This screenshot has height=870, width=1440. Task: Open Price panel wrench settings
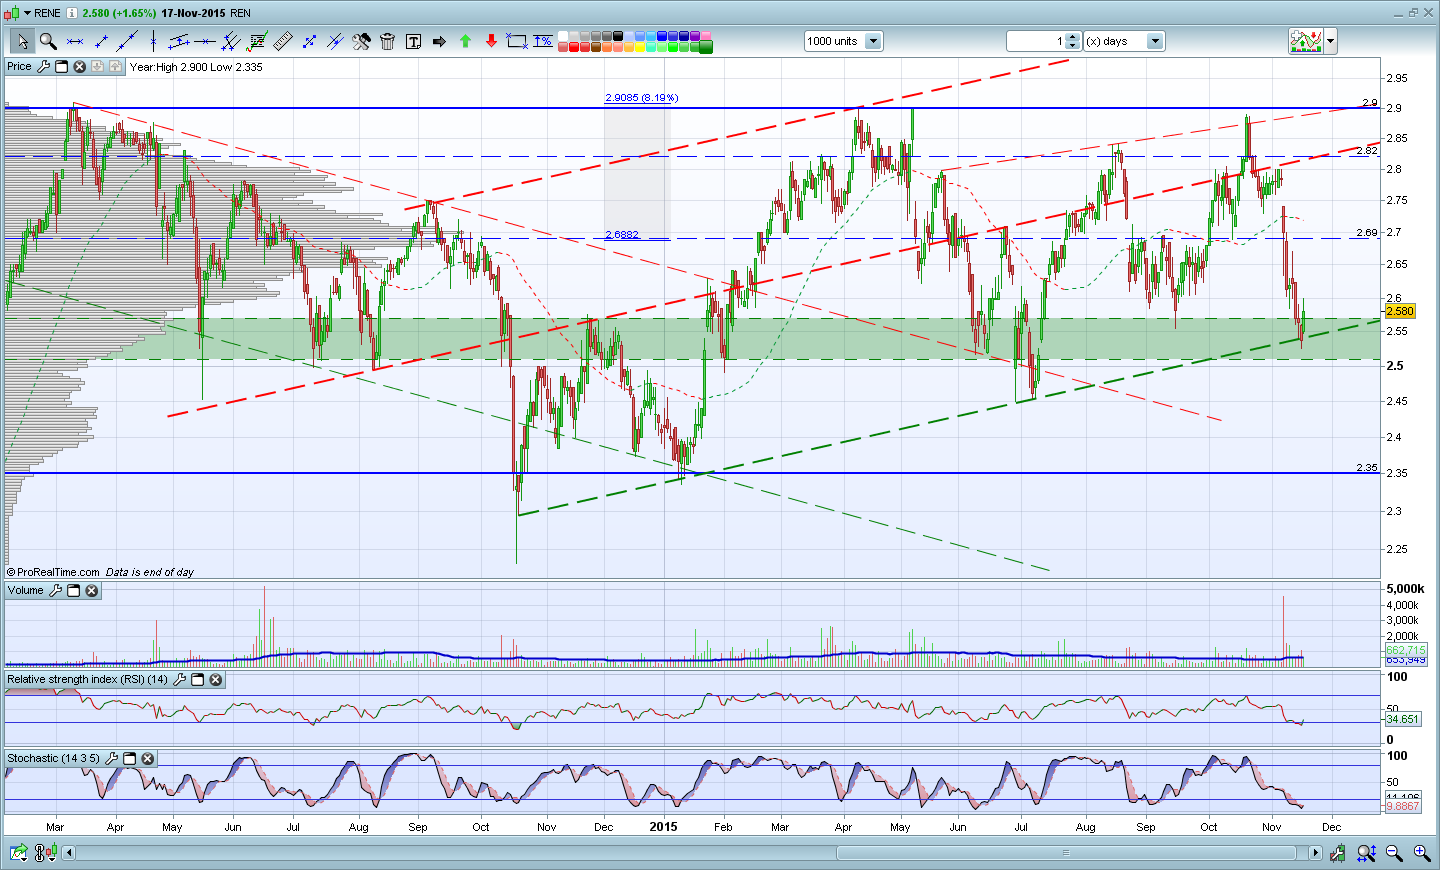click(43, 67)
